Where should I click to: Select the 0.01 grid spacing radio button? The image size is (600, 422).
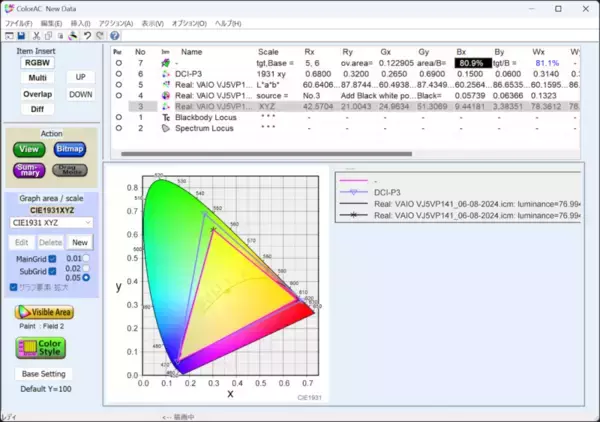pos(87,259)
